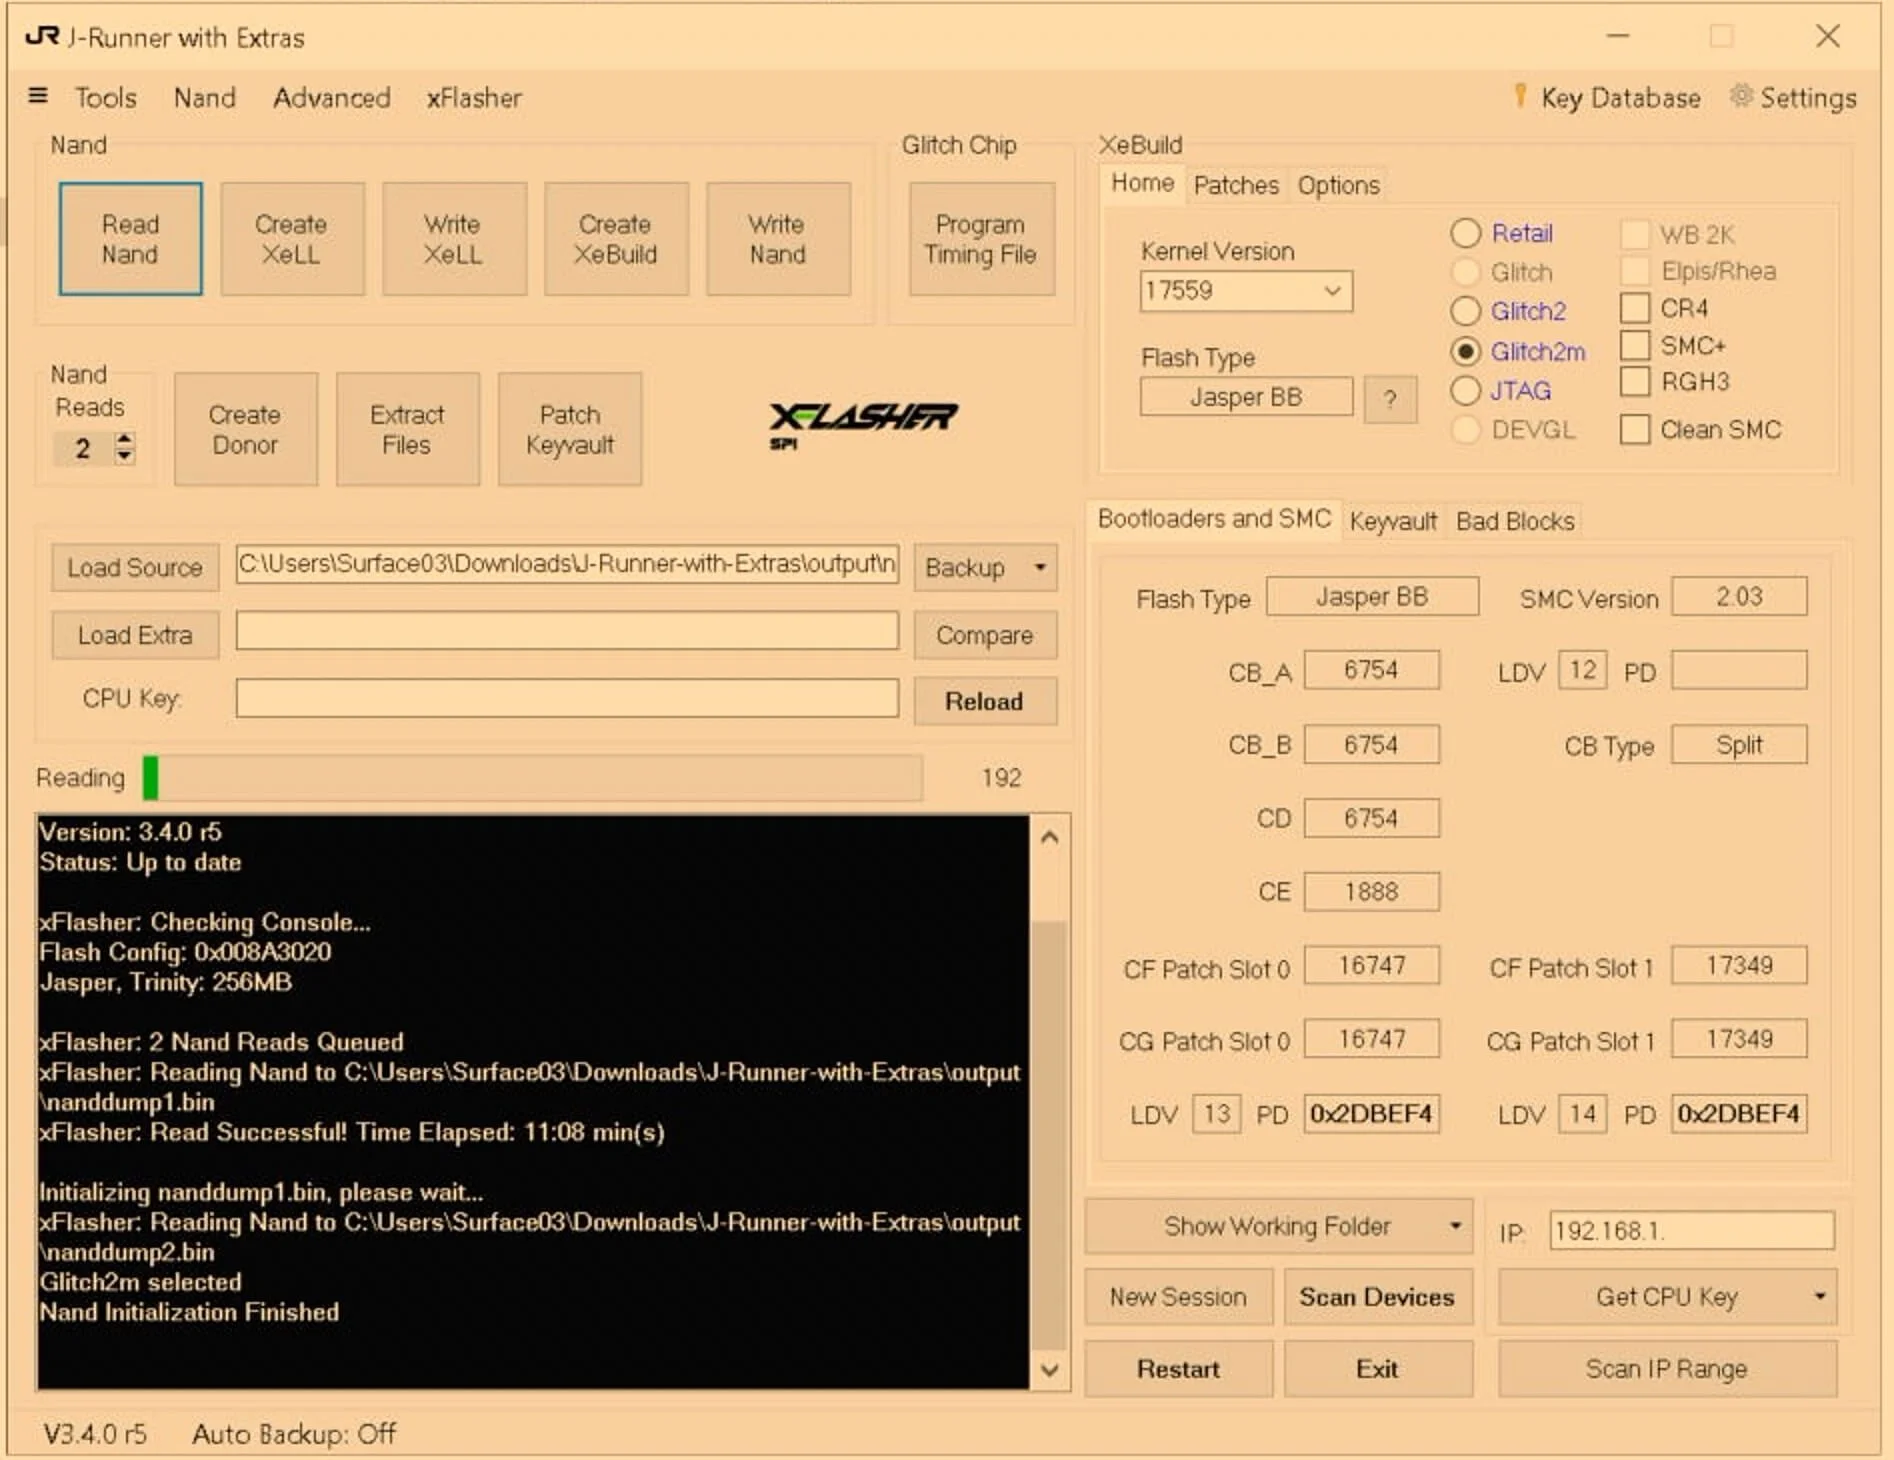Open the Nand menu
The height and width of the screenshot is (1460, 1894).
point(205,97)
